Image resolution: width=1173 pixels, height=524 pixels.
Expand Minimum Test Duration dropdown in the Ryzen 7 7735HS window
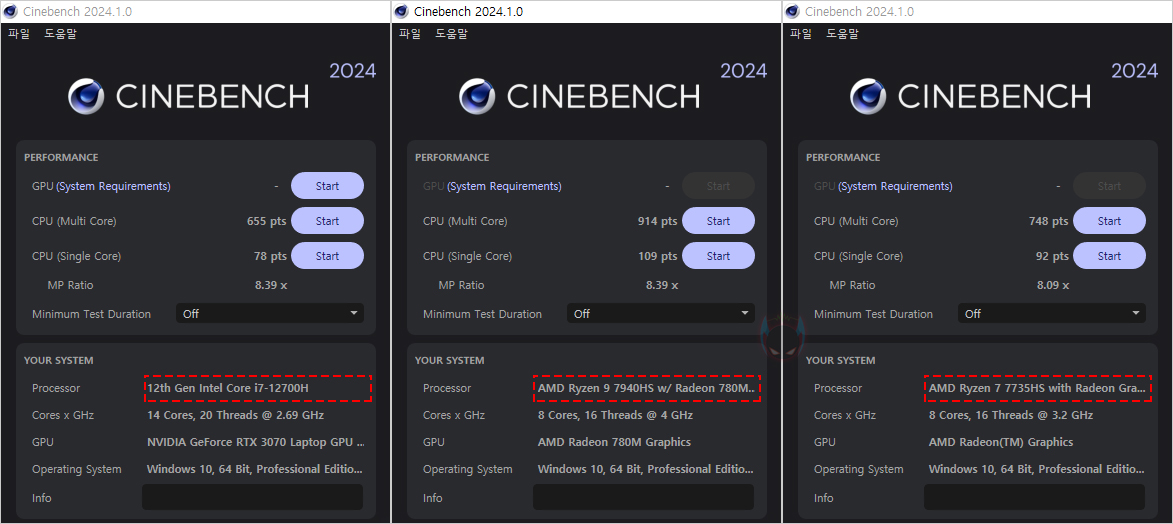(x=1052, y=314)
